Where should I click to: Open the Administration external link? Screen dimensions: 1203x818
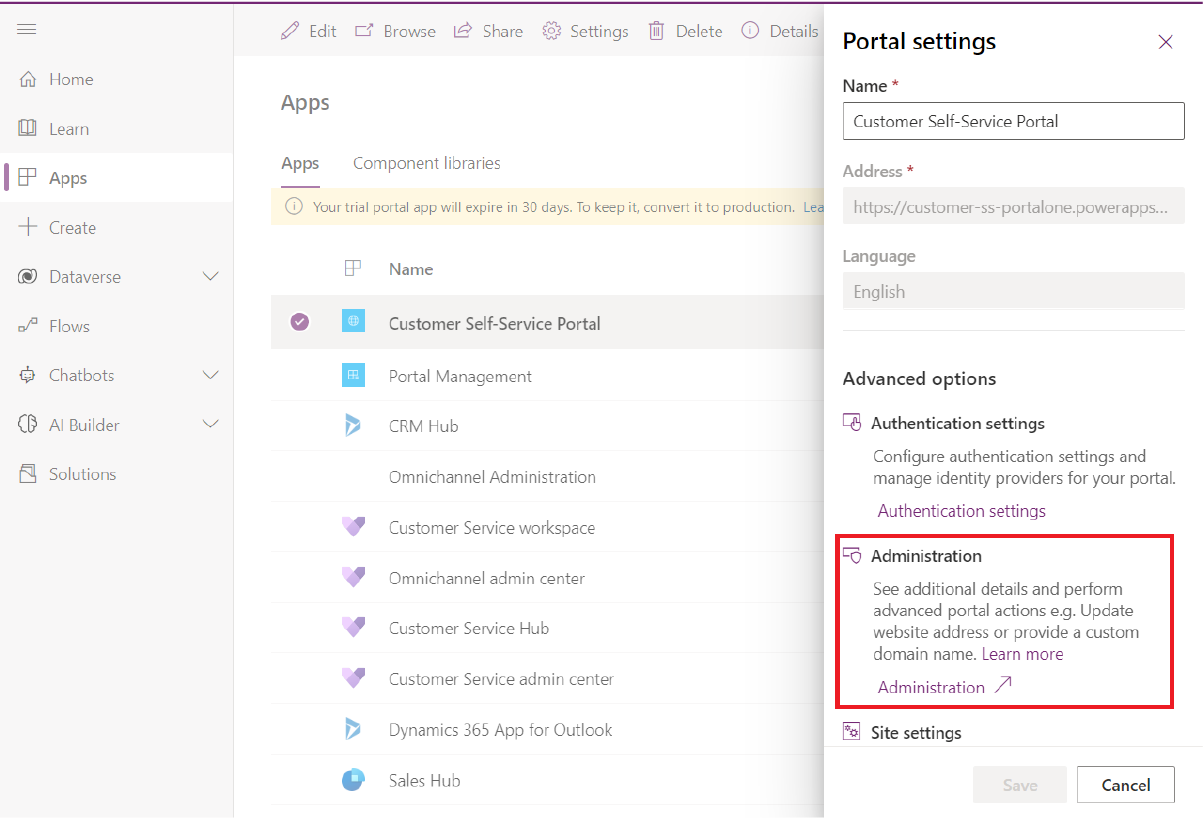pyautogui.click(x=945, y=687)
